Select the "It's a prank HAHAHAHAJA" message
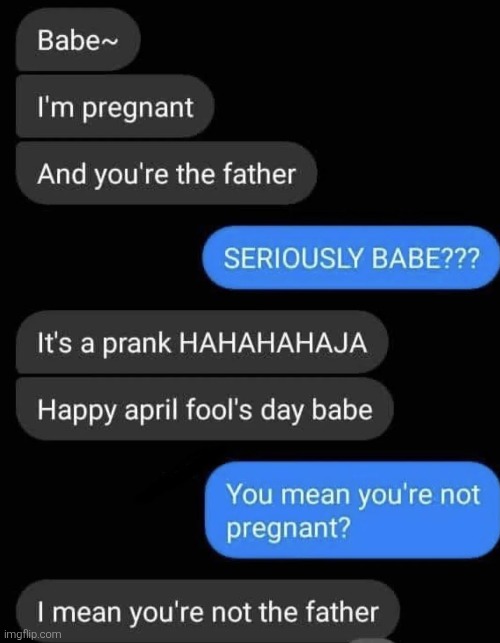Viewport: 500px width, 643px height. 202,342
